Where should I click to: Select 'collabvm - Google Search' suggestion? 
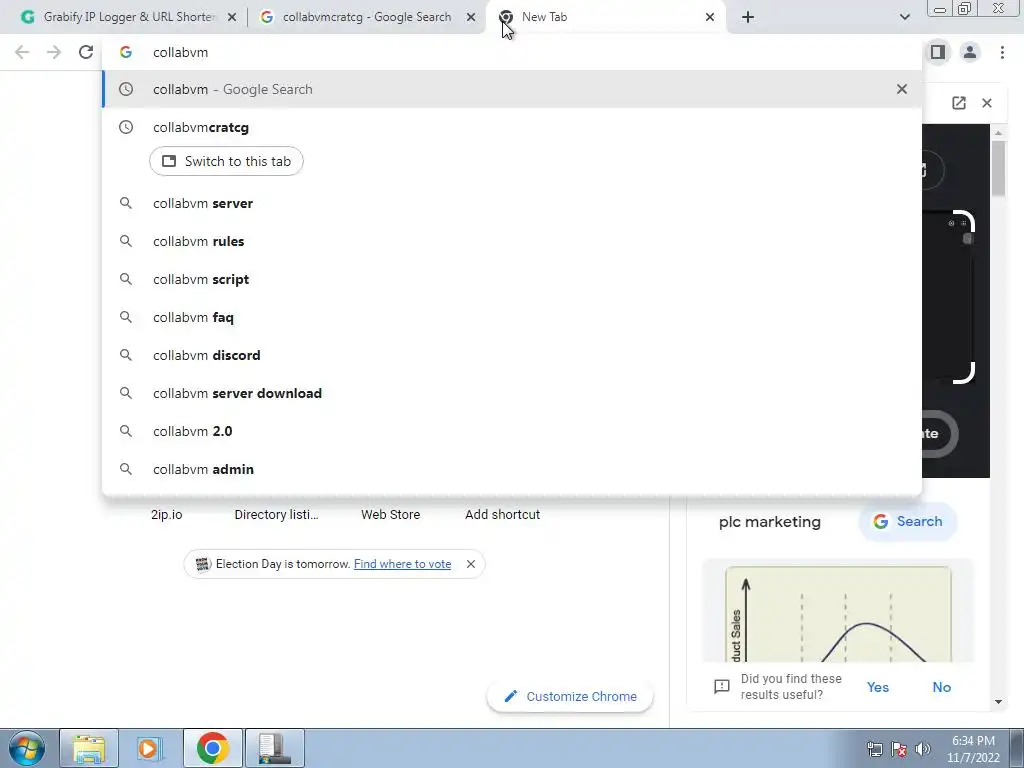tap(511, 89)
